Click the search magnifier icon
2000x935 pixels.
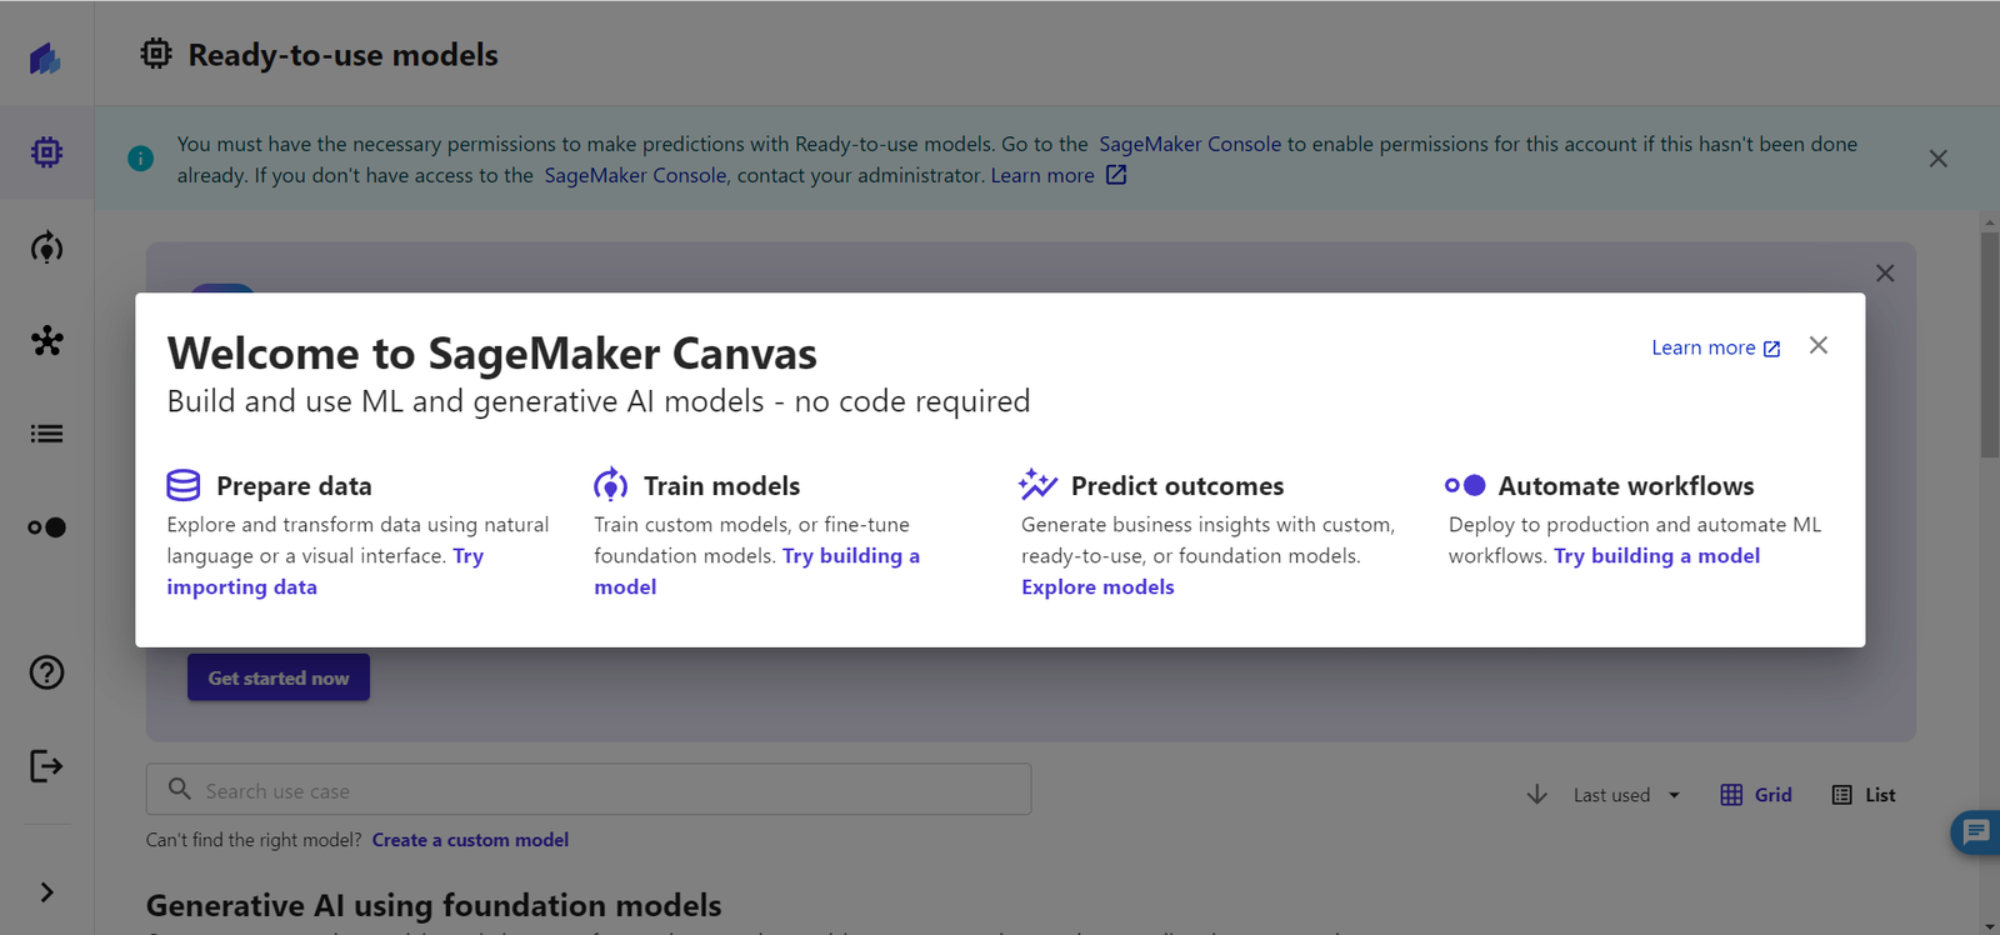click(179, 789)
